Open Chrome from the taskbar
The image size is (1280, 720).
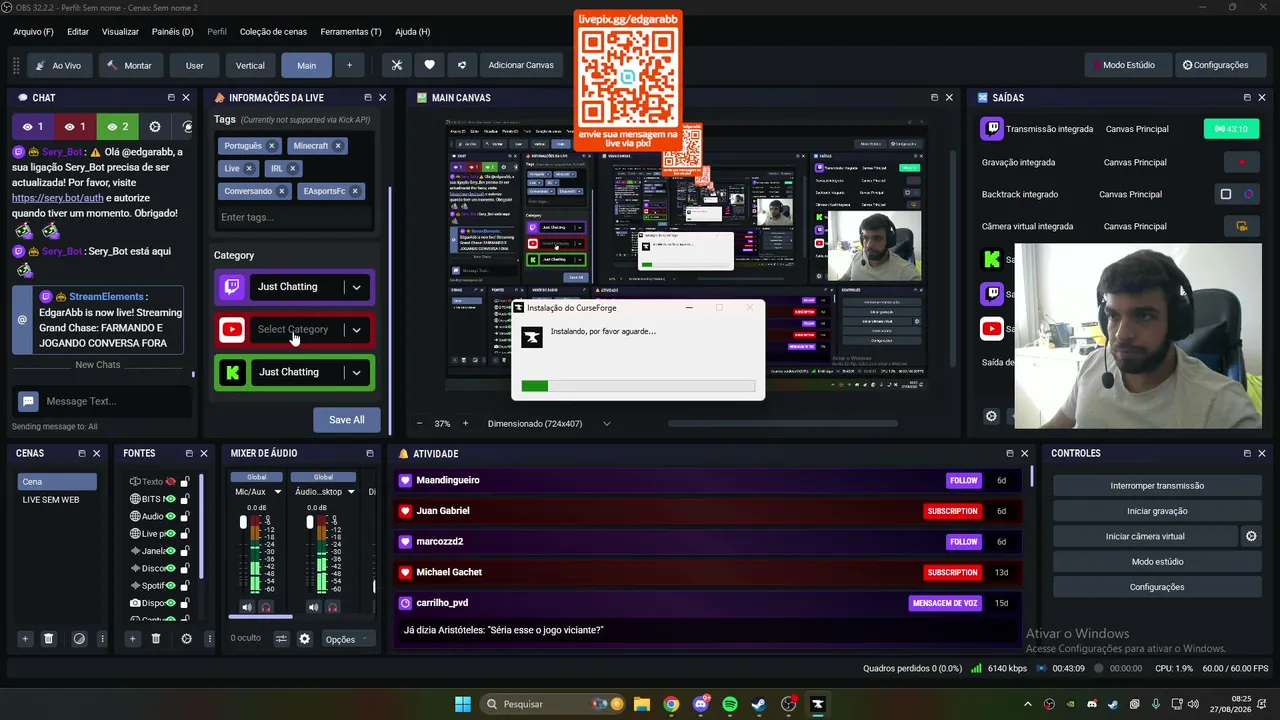[671, 704]
